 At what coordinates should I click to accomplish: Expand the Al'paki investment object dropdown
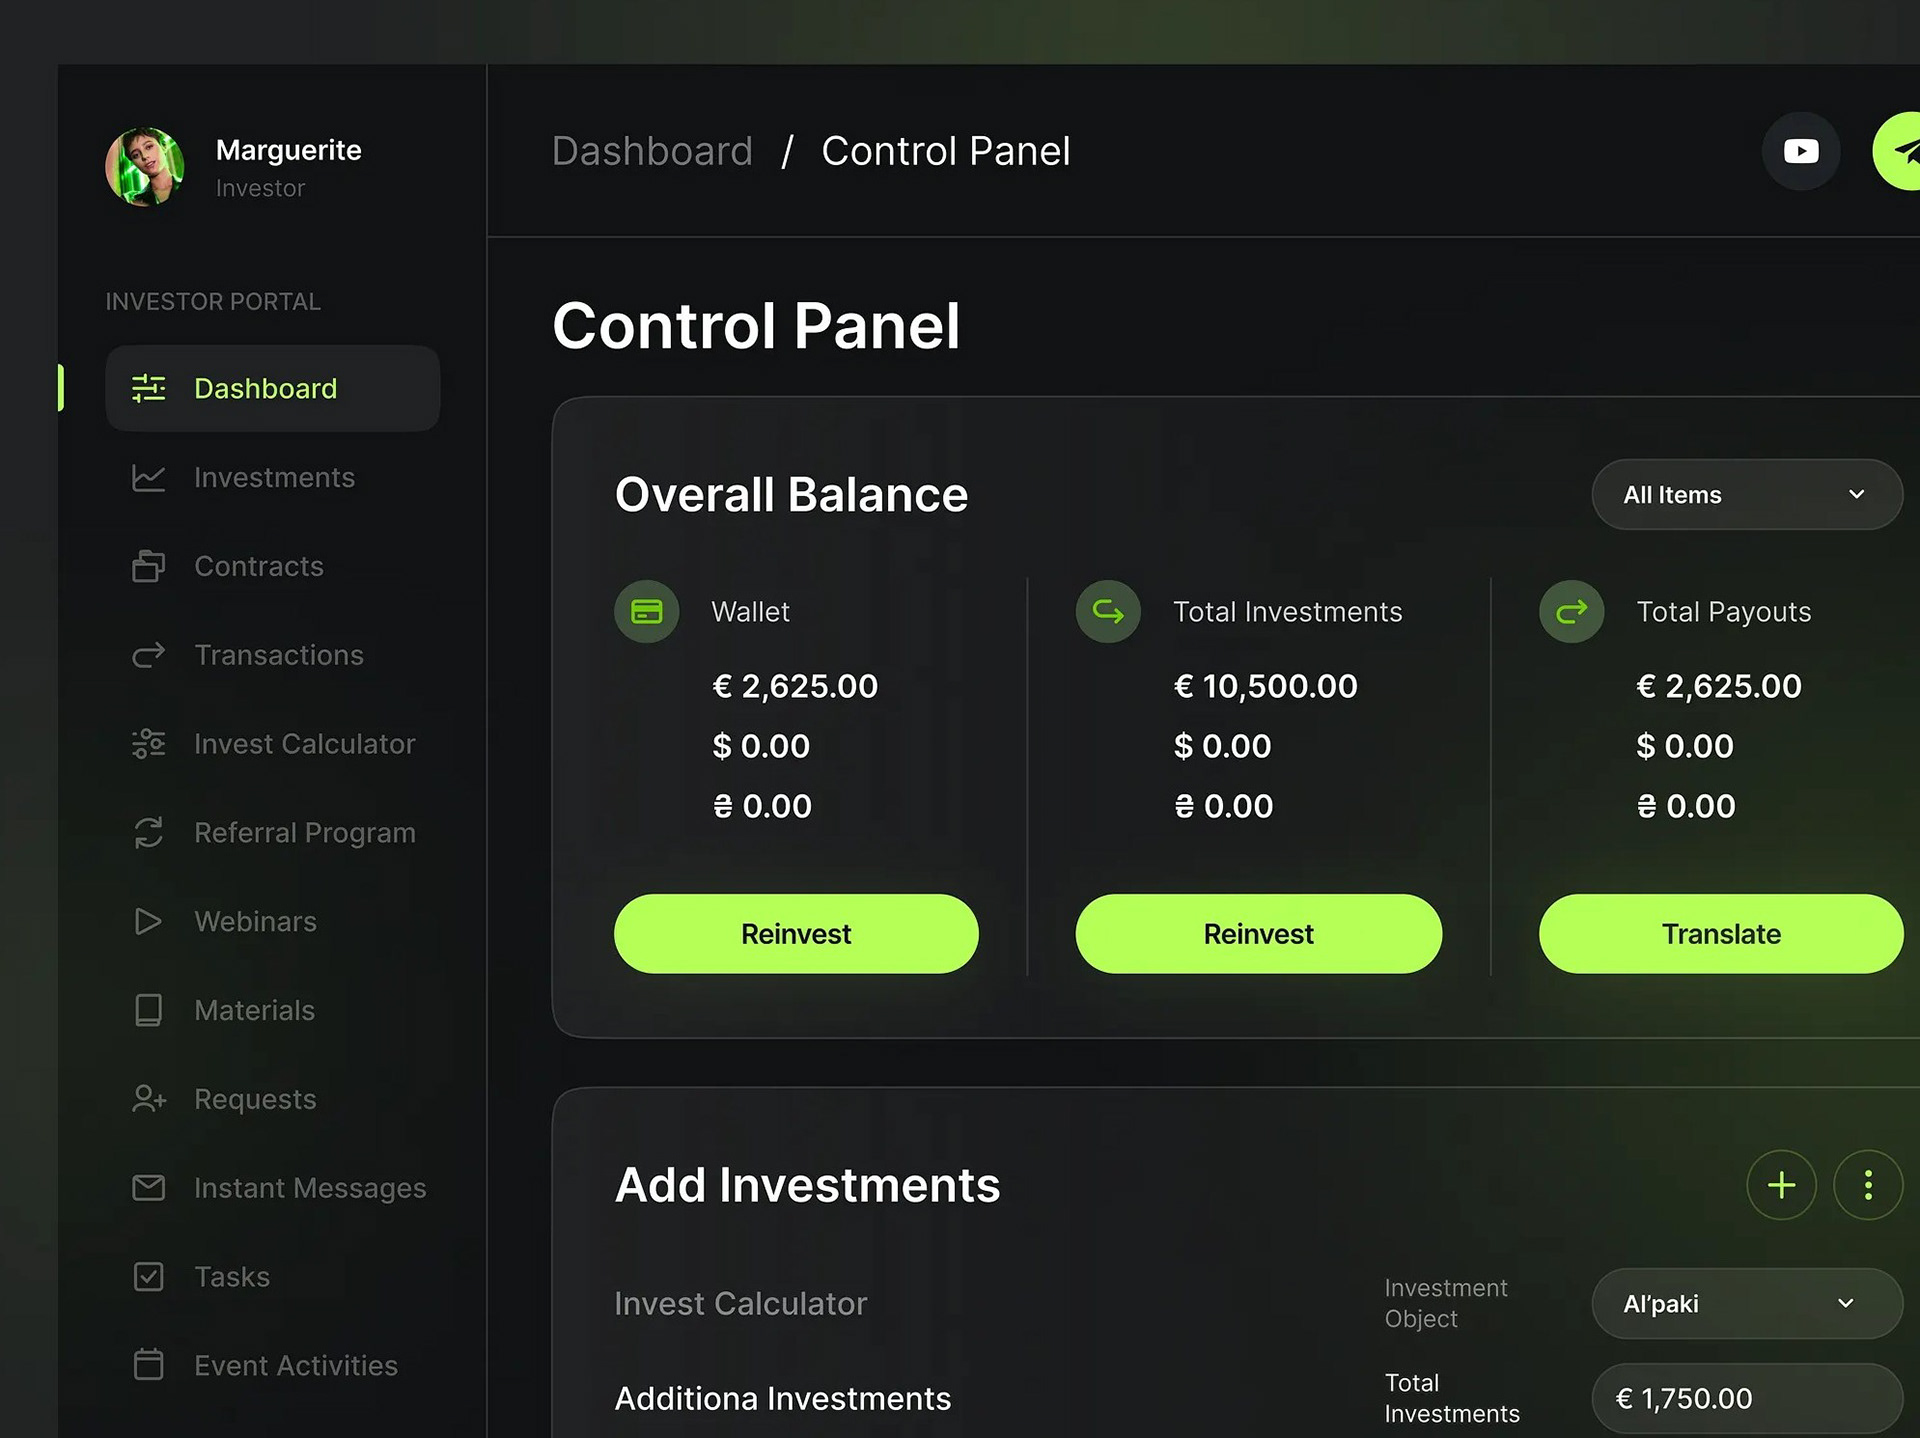coord(1746,1303)
